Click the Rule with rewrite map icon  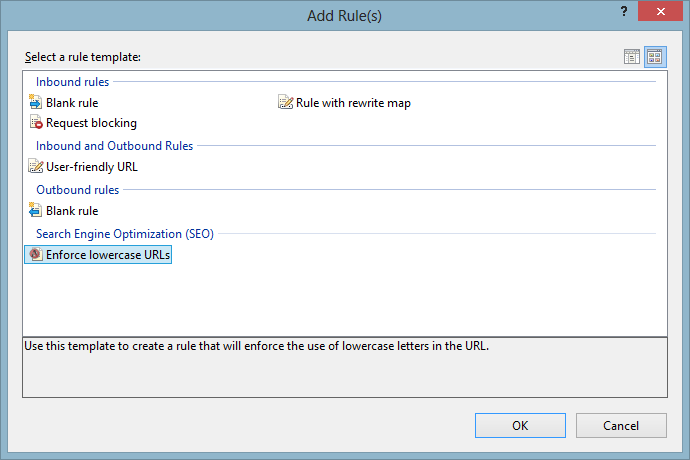click(x=286, y=102)
